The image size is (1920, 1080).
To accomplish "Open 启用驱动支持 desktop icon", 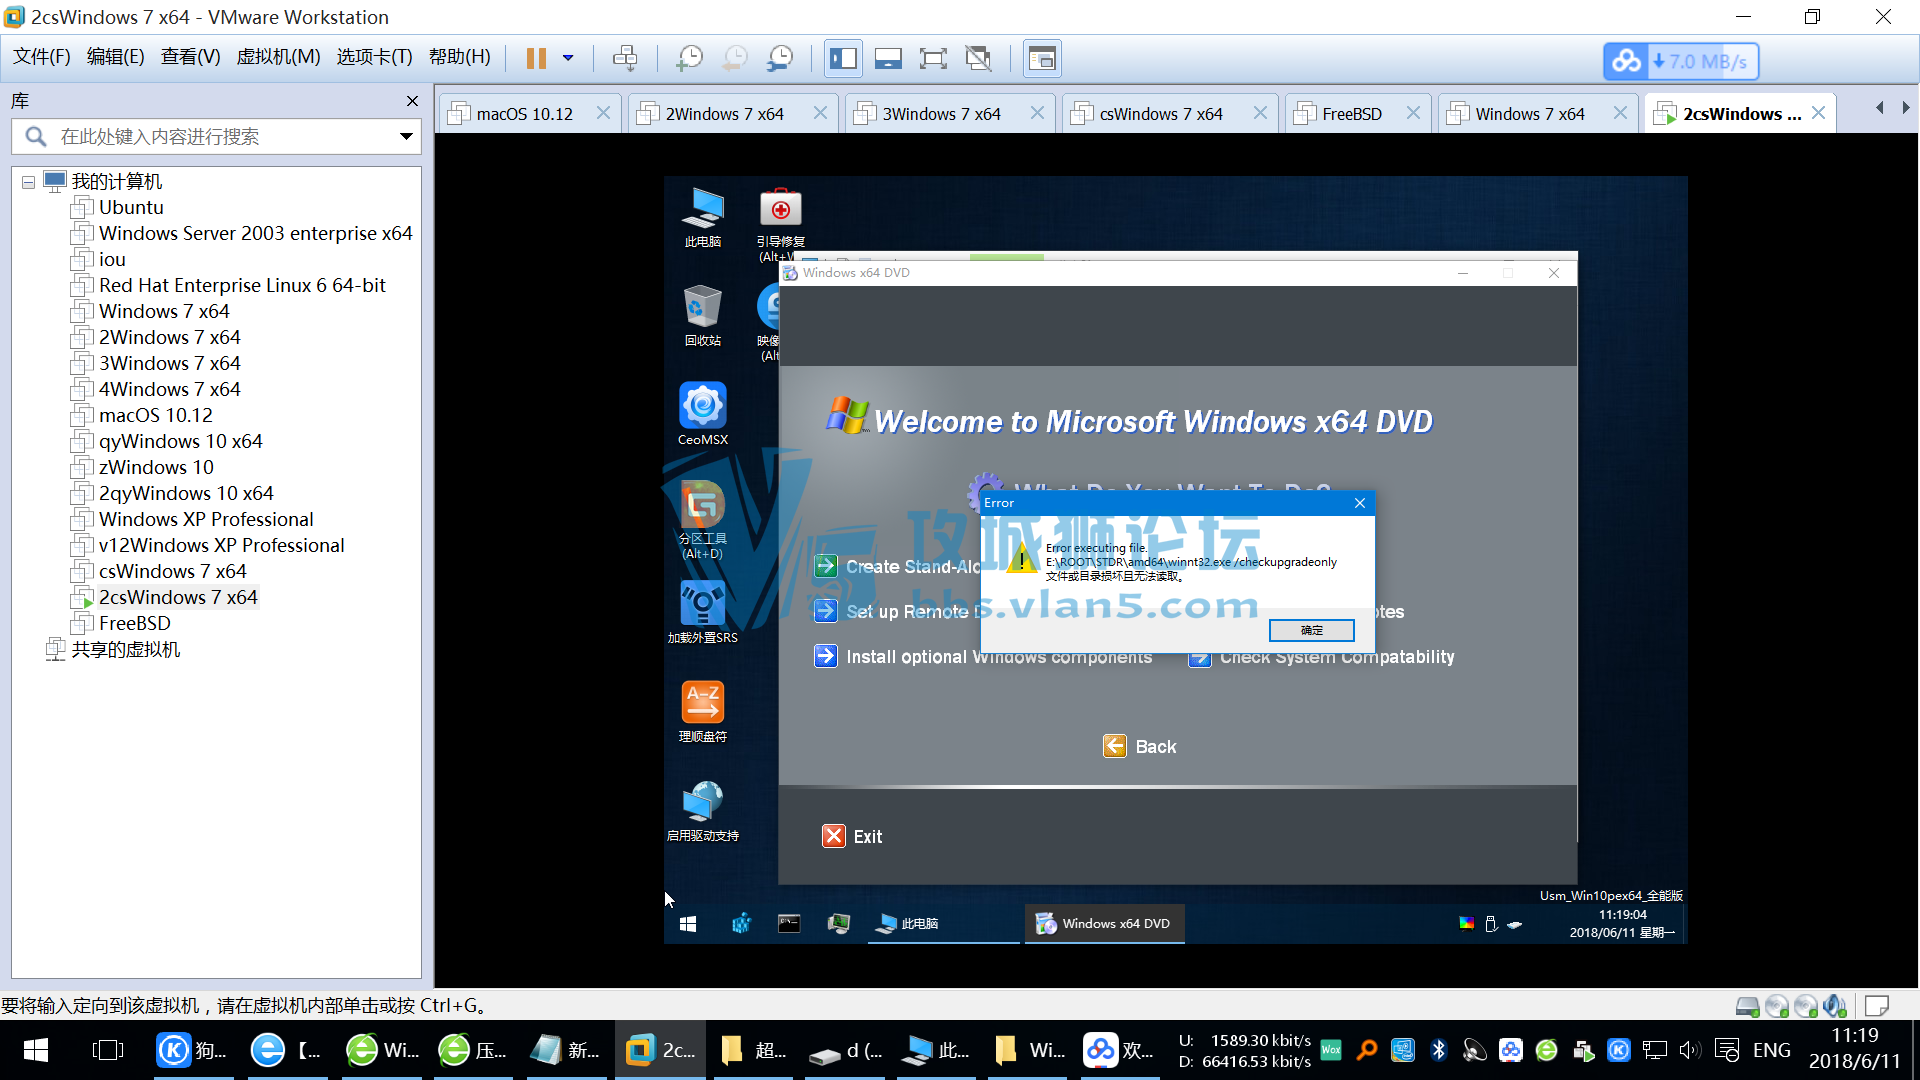I will [x=703, y=810].
